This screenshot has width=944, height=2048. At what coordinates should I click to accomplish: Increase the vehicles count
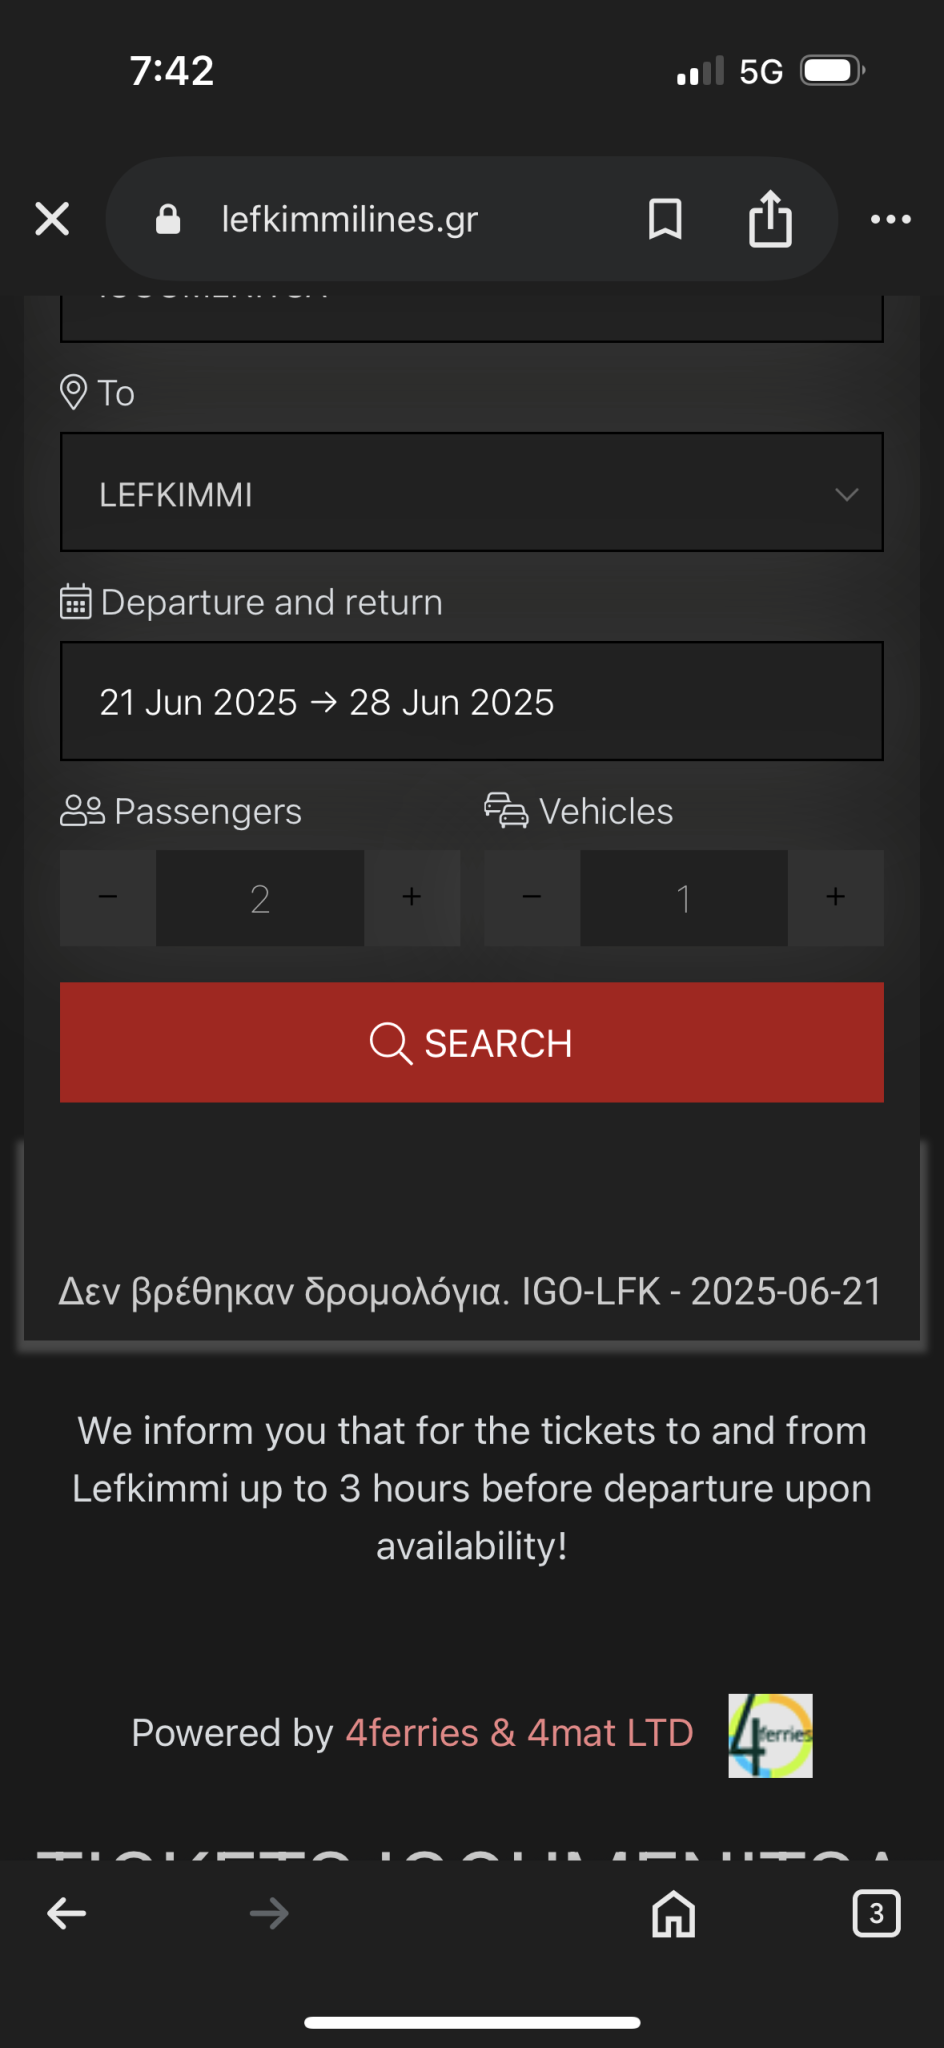coord(836,898)
